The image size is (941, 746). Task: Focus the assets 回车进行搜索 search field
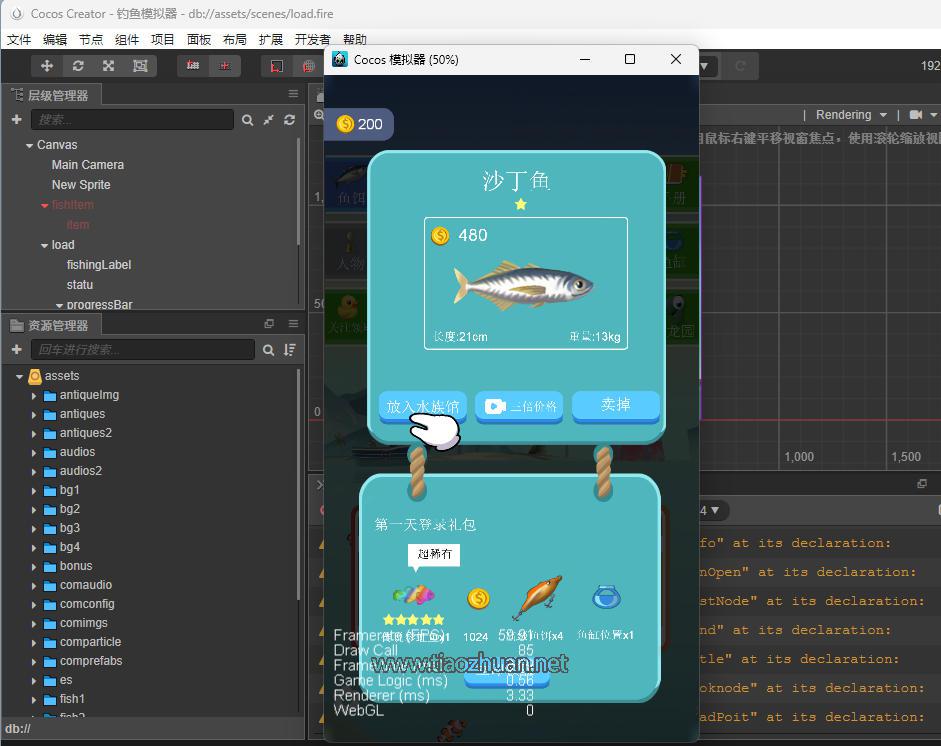[143, 350]
